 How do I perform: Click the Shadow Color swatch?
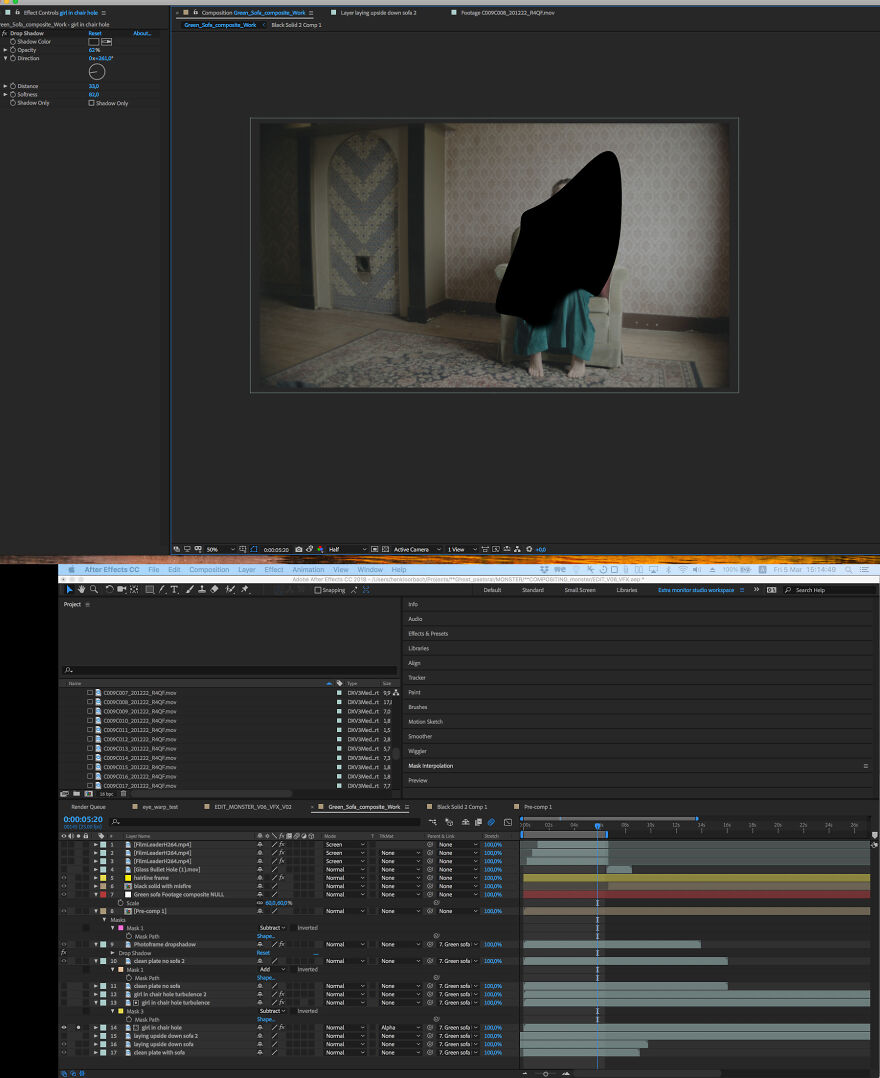pos(94,42)
